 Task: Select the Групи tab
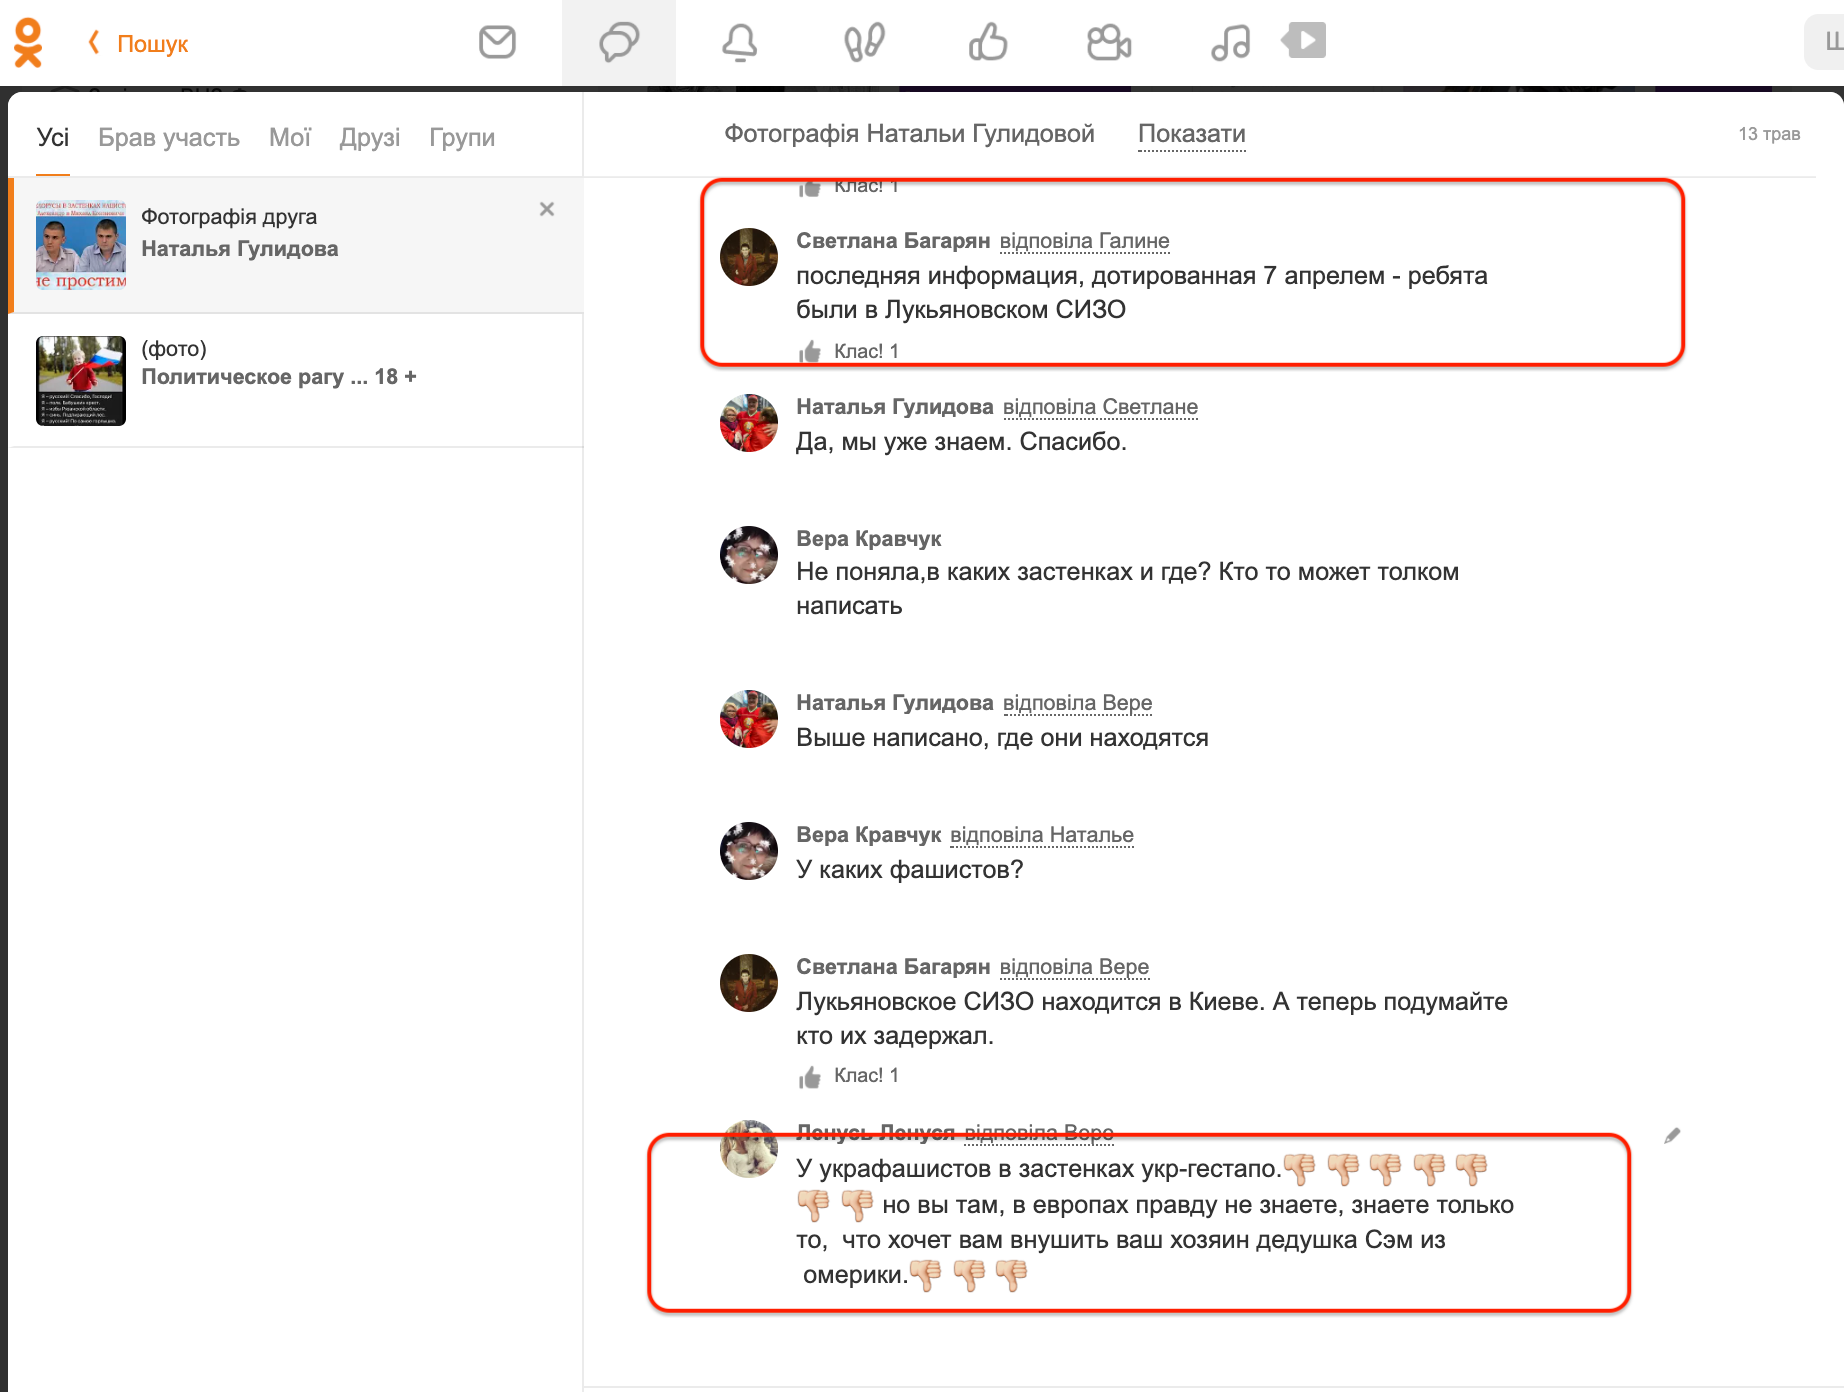tap(462, 138)
